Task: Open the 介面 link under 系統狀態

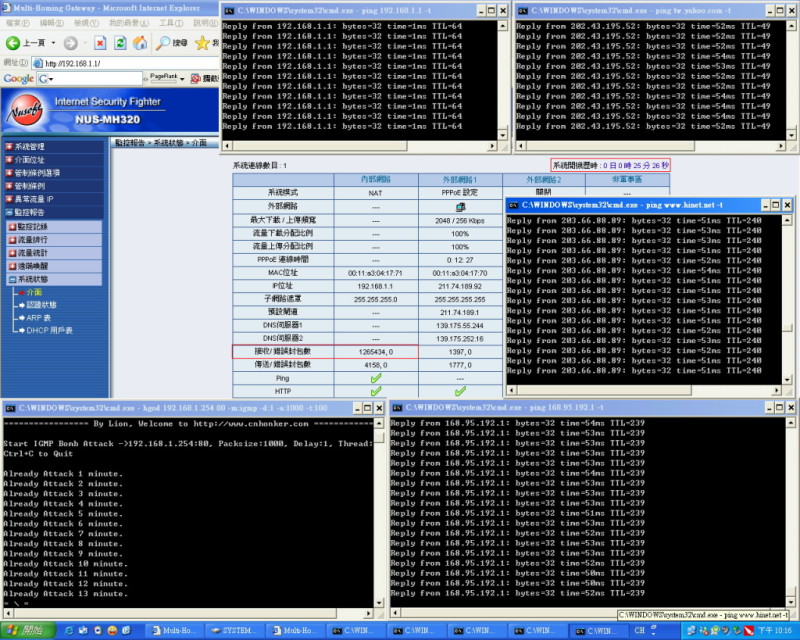Action: [x=34, y=292]
